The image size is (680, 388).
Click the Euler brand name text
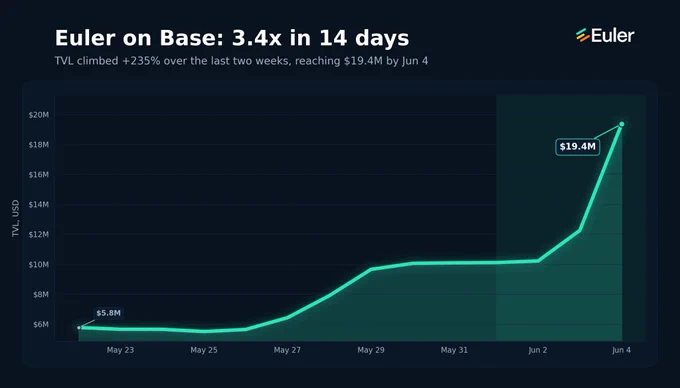(613, 36)
